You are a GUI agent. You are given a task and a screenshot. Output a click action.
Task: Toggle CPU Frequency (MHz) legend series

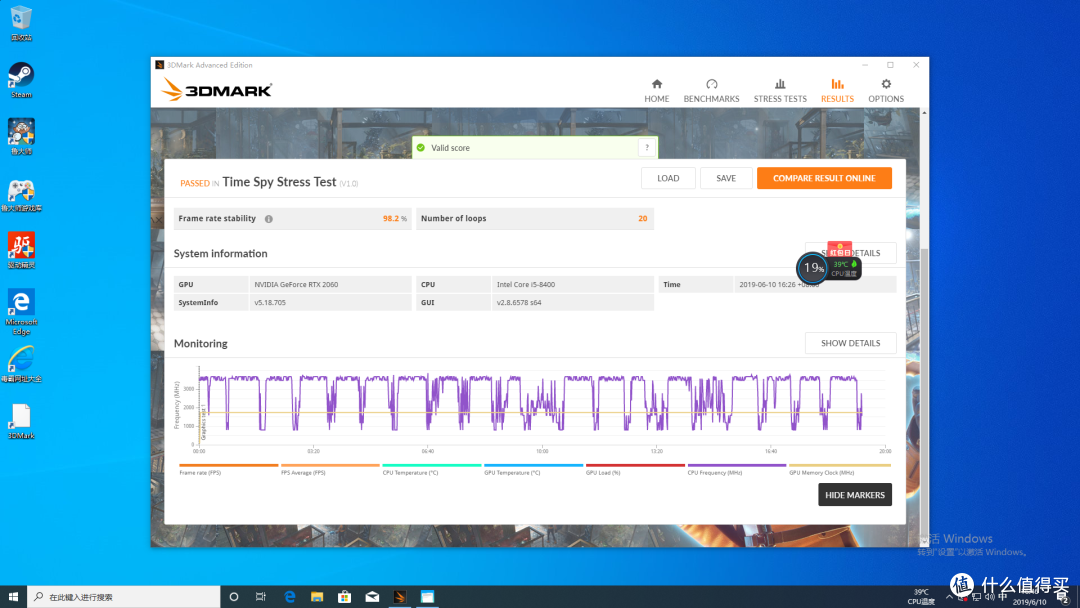coord(736,469)
